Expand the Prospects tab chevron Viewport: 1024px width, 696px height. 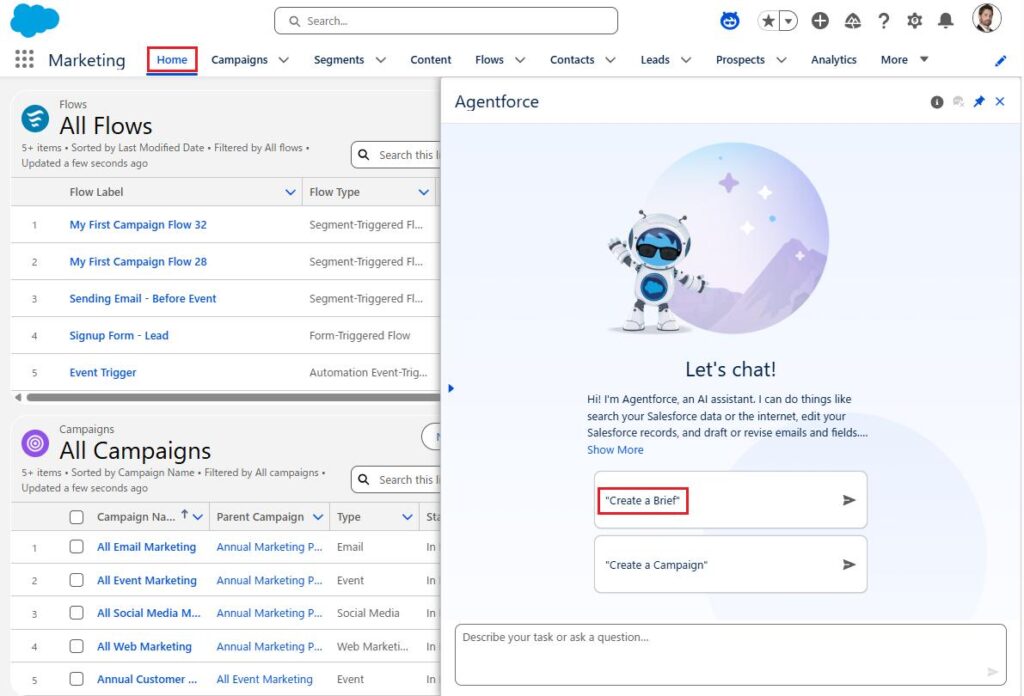pos(782,60)
